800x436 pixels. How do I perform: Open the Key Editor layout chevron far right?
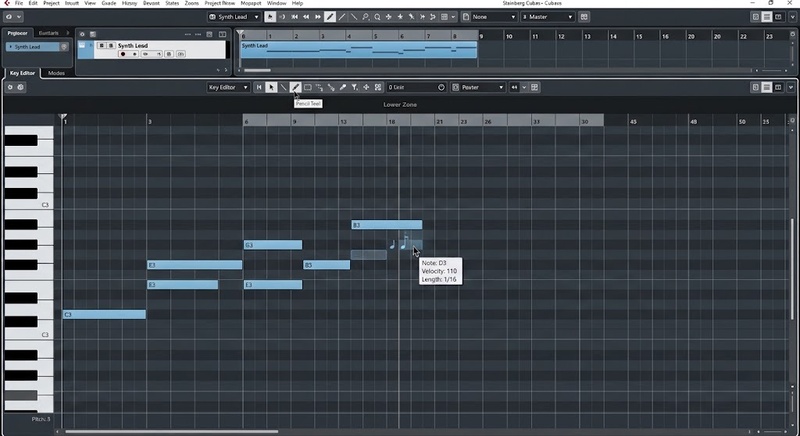[x=791, y=87]
